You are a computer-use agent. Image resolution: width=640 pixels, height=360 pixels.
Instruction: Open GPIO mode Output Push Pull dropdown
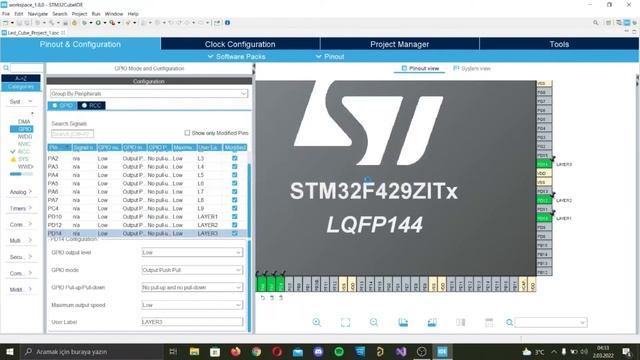click(192, 270)
